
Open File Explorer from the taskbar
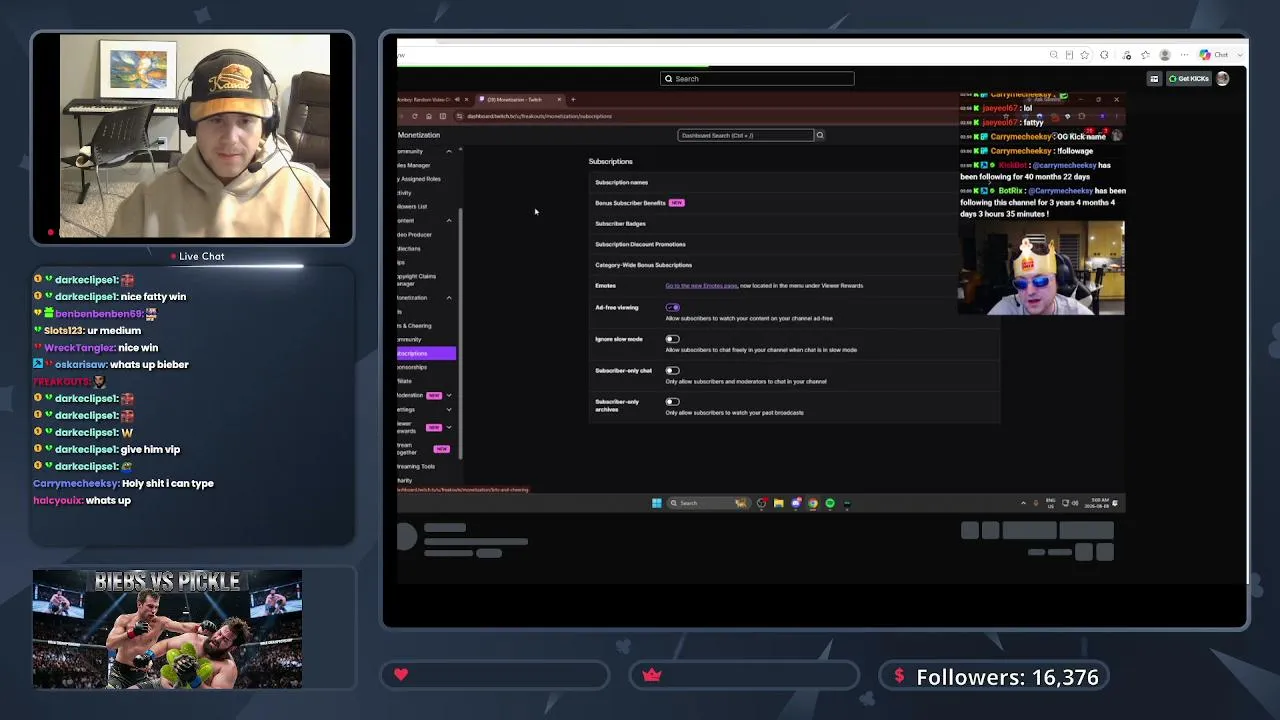[778, 503]
